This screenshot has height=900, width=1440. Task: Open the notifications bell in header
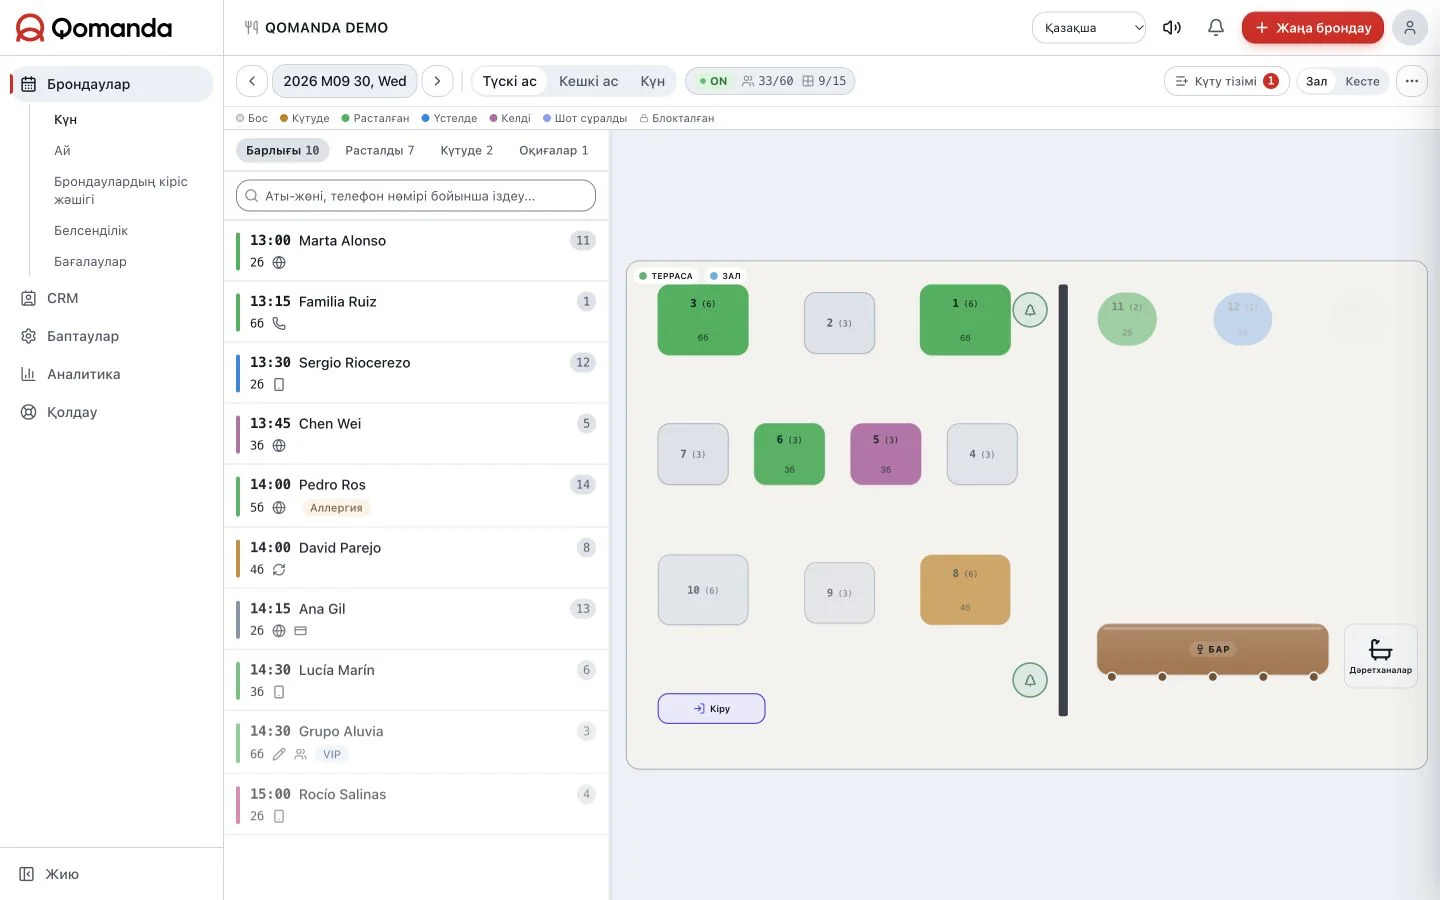pos(1215,28)
